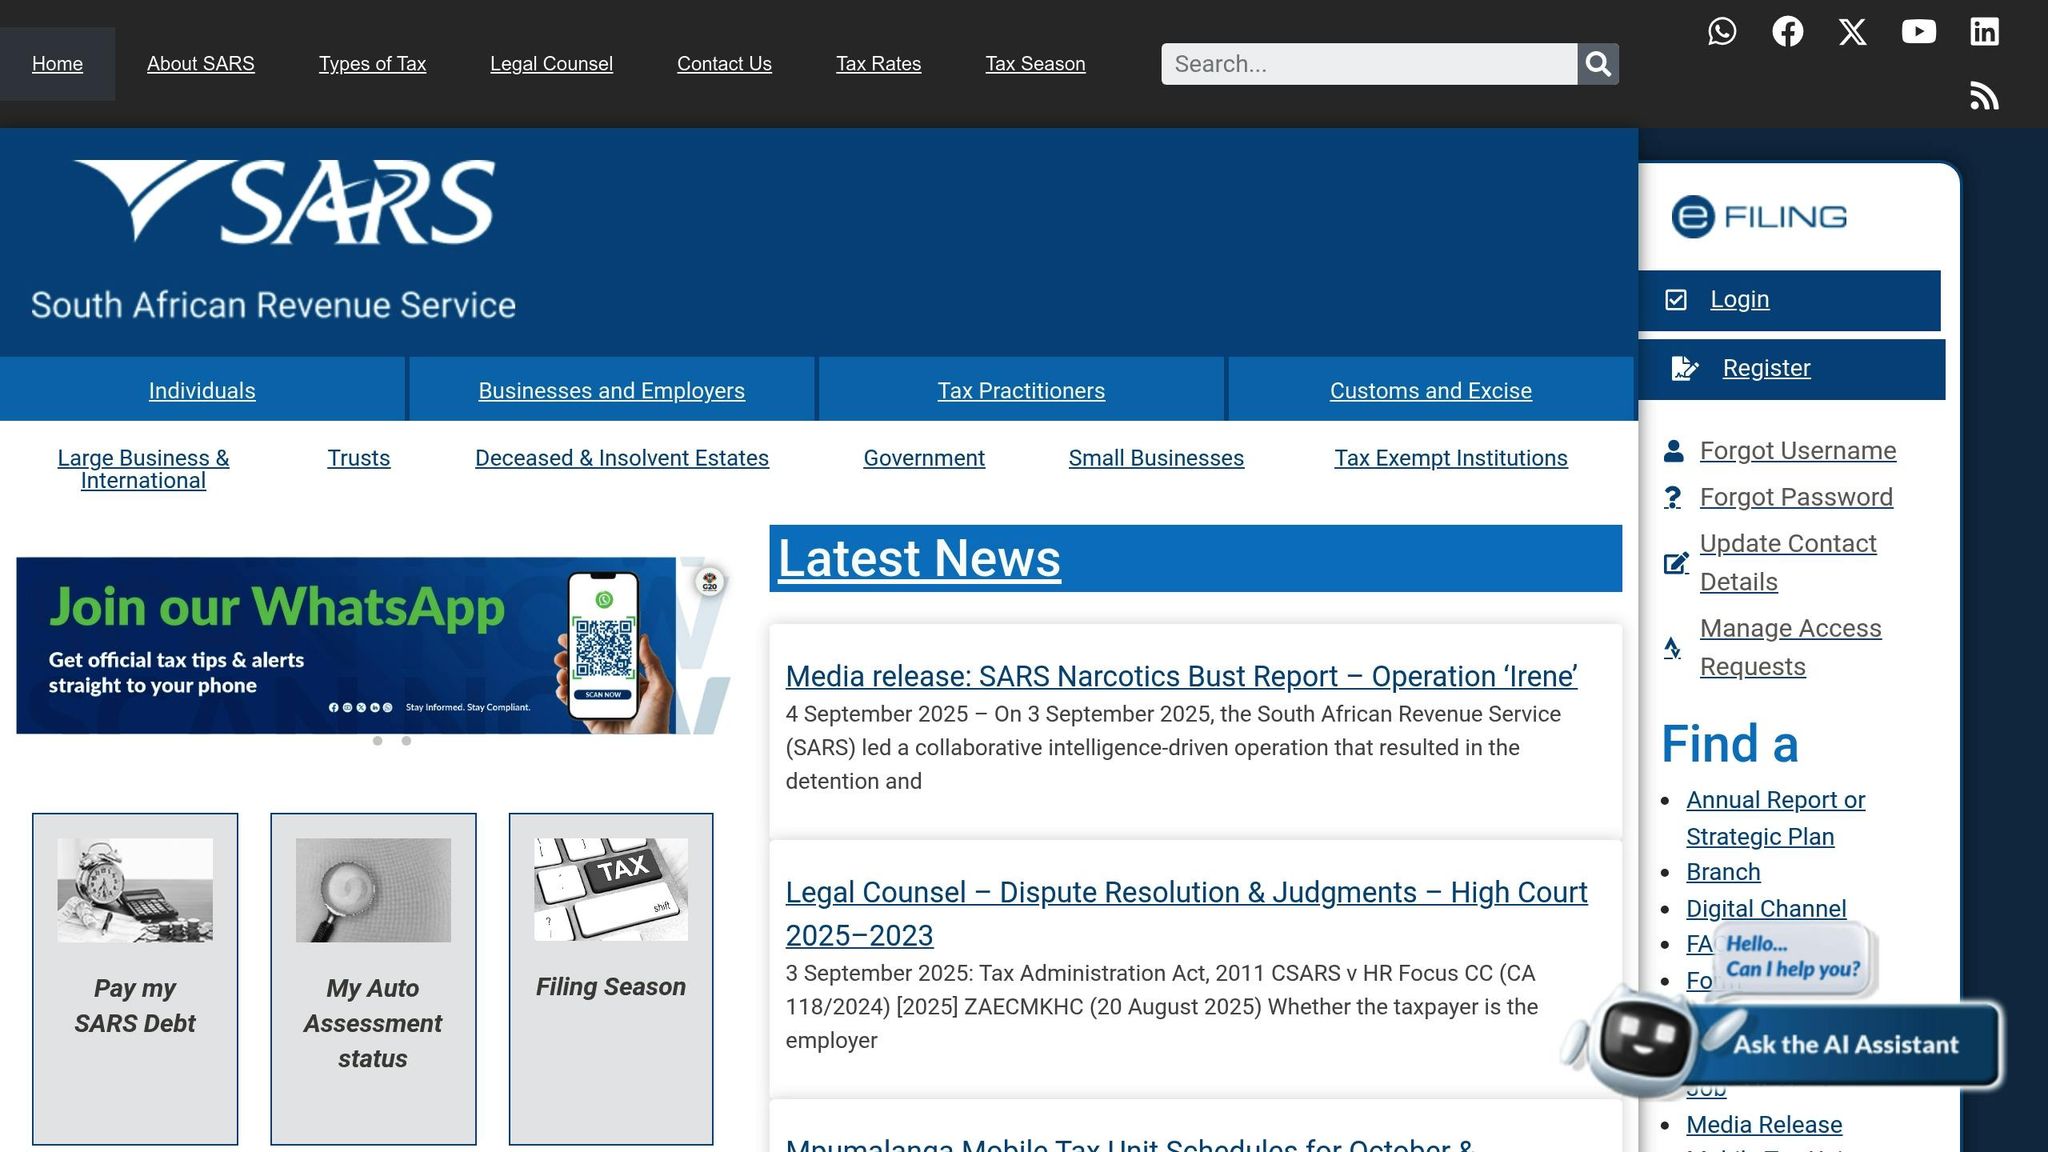The image size is (2048, 1152).
Task: Open the Media Release link
Action: [x=1764, y=1125]
